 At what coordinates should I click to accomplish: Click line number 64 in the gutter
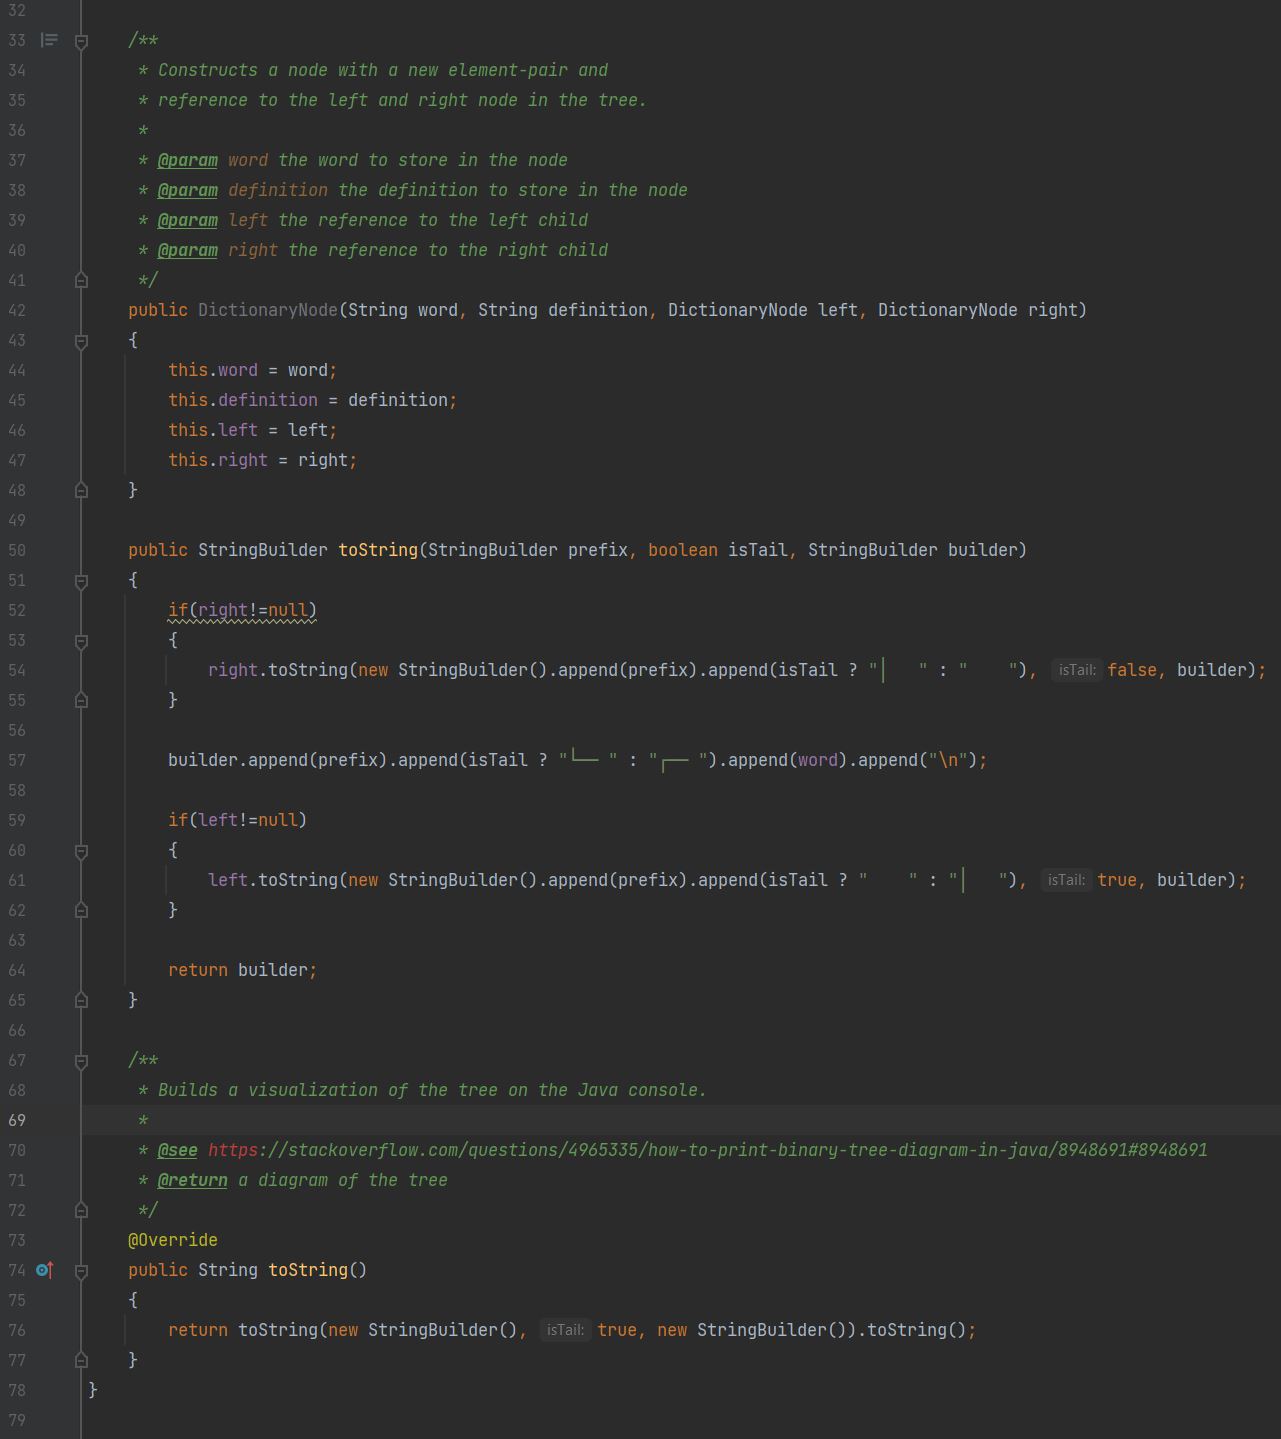click(17, 970)
